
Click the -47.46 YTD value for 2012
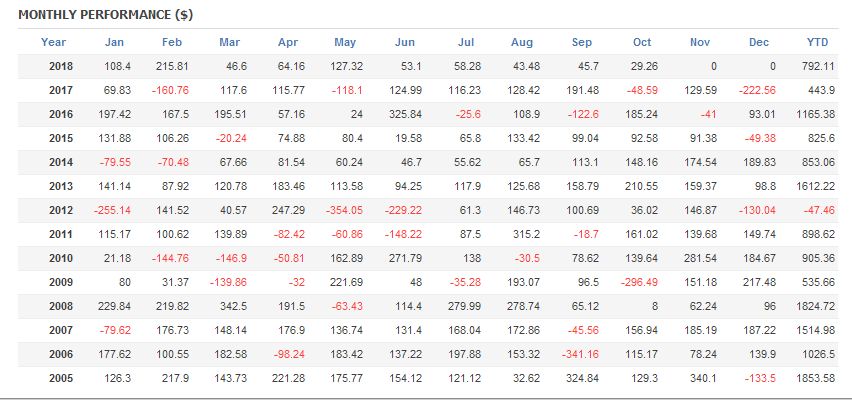(x=817, y=211)
